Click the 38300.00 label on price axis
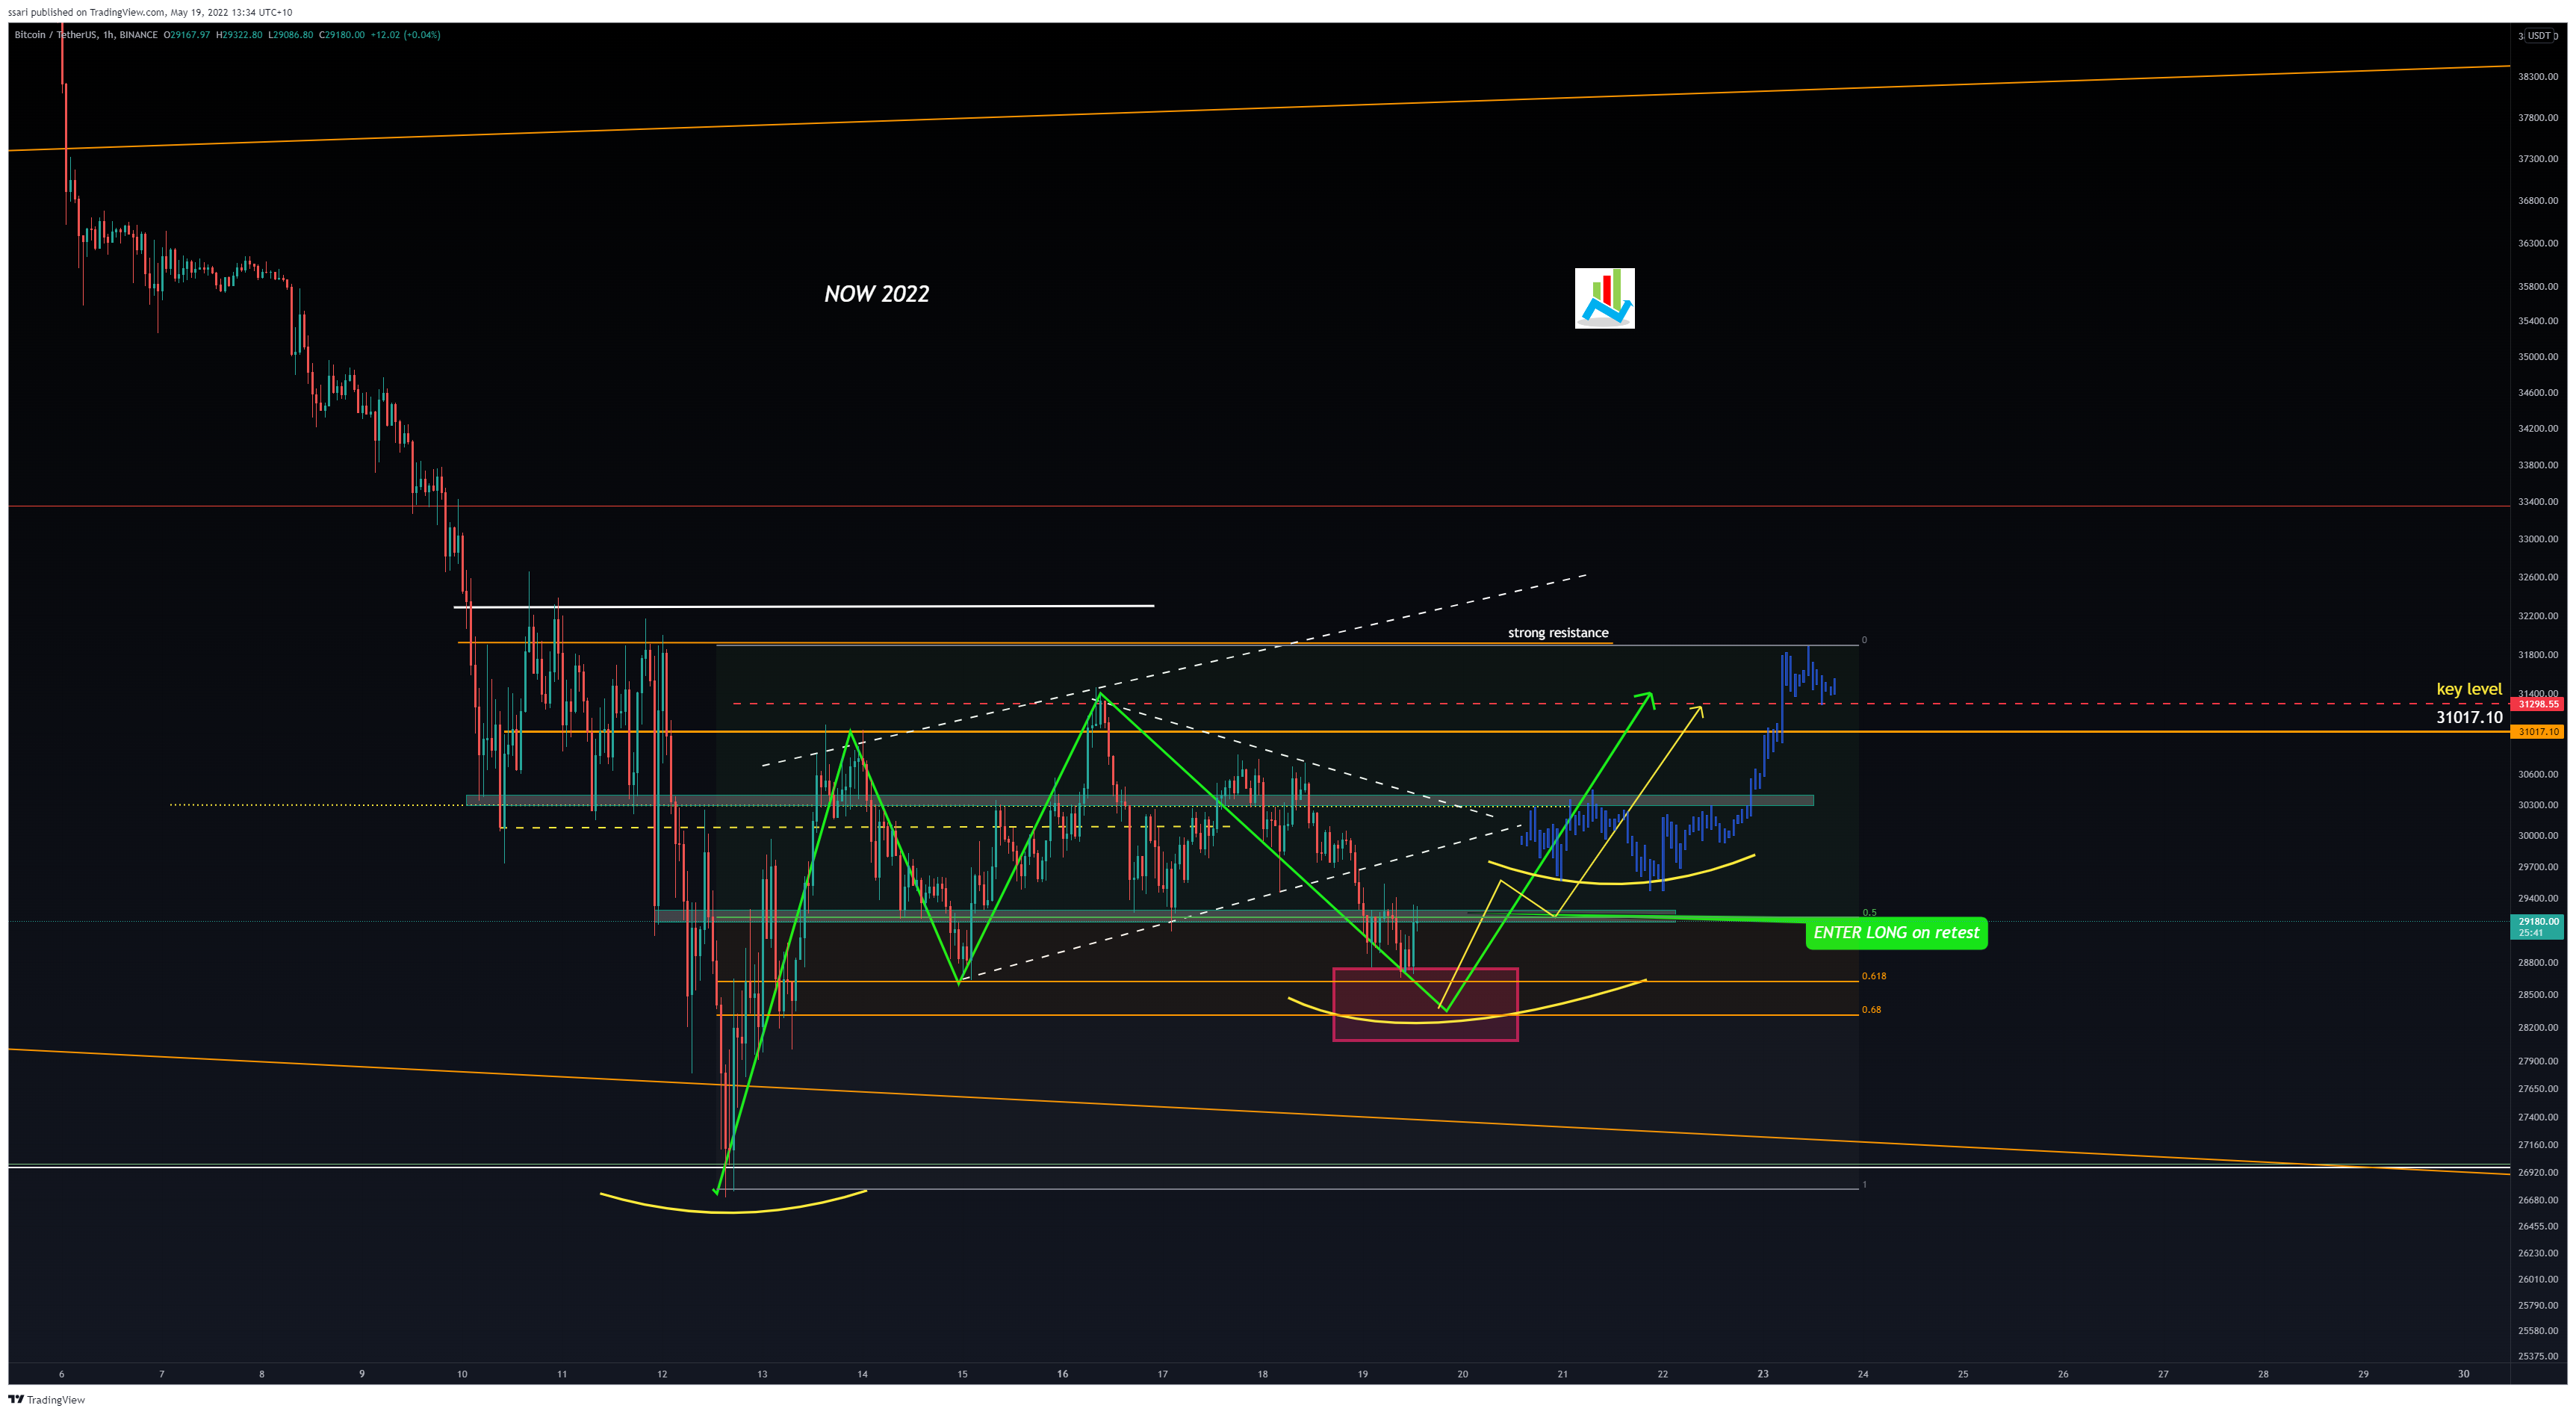Screen dimensions: 2576x1414 [x=2538, y=76]
